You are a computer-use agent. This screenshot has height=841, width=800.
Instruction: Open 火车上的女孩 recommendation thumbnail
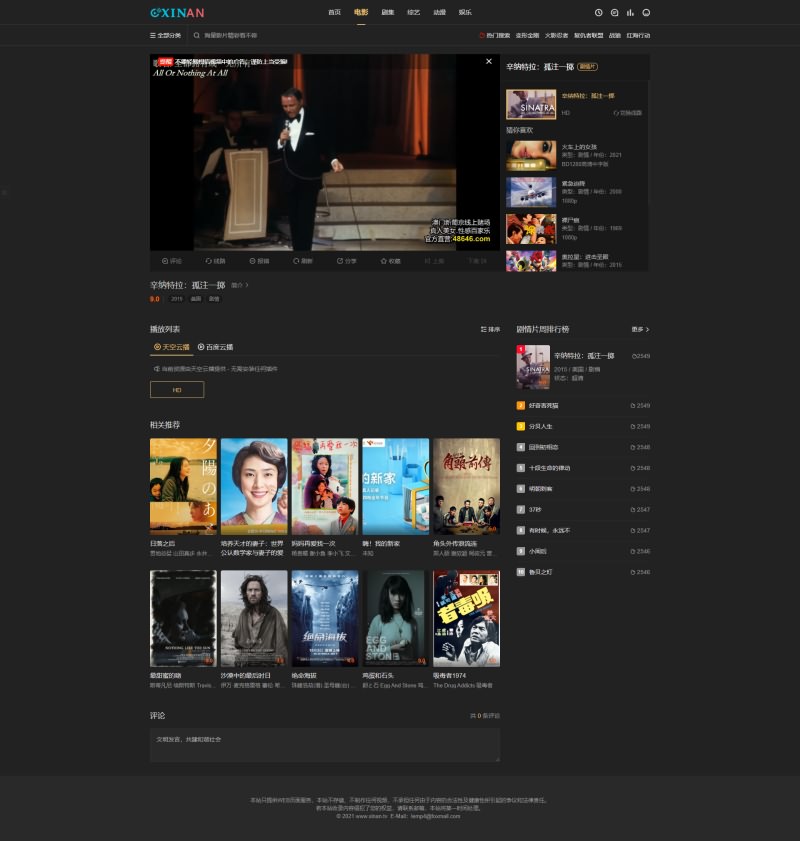coord(531,155)
